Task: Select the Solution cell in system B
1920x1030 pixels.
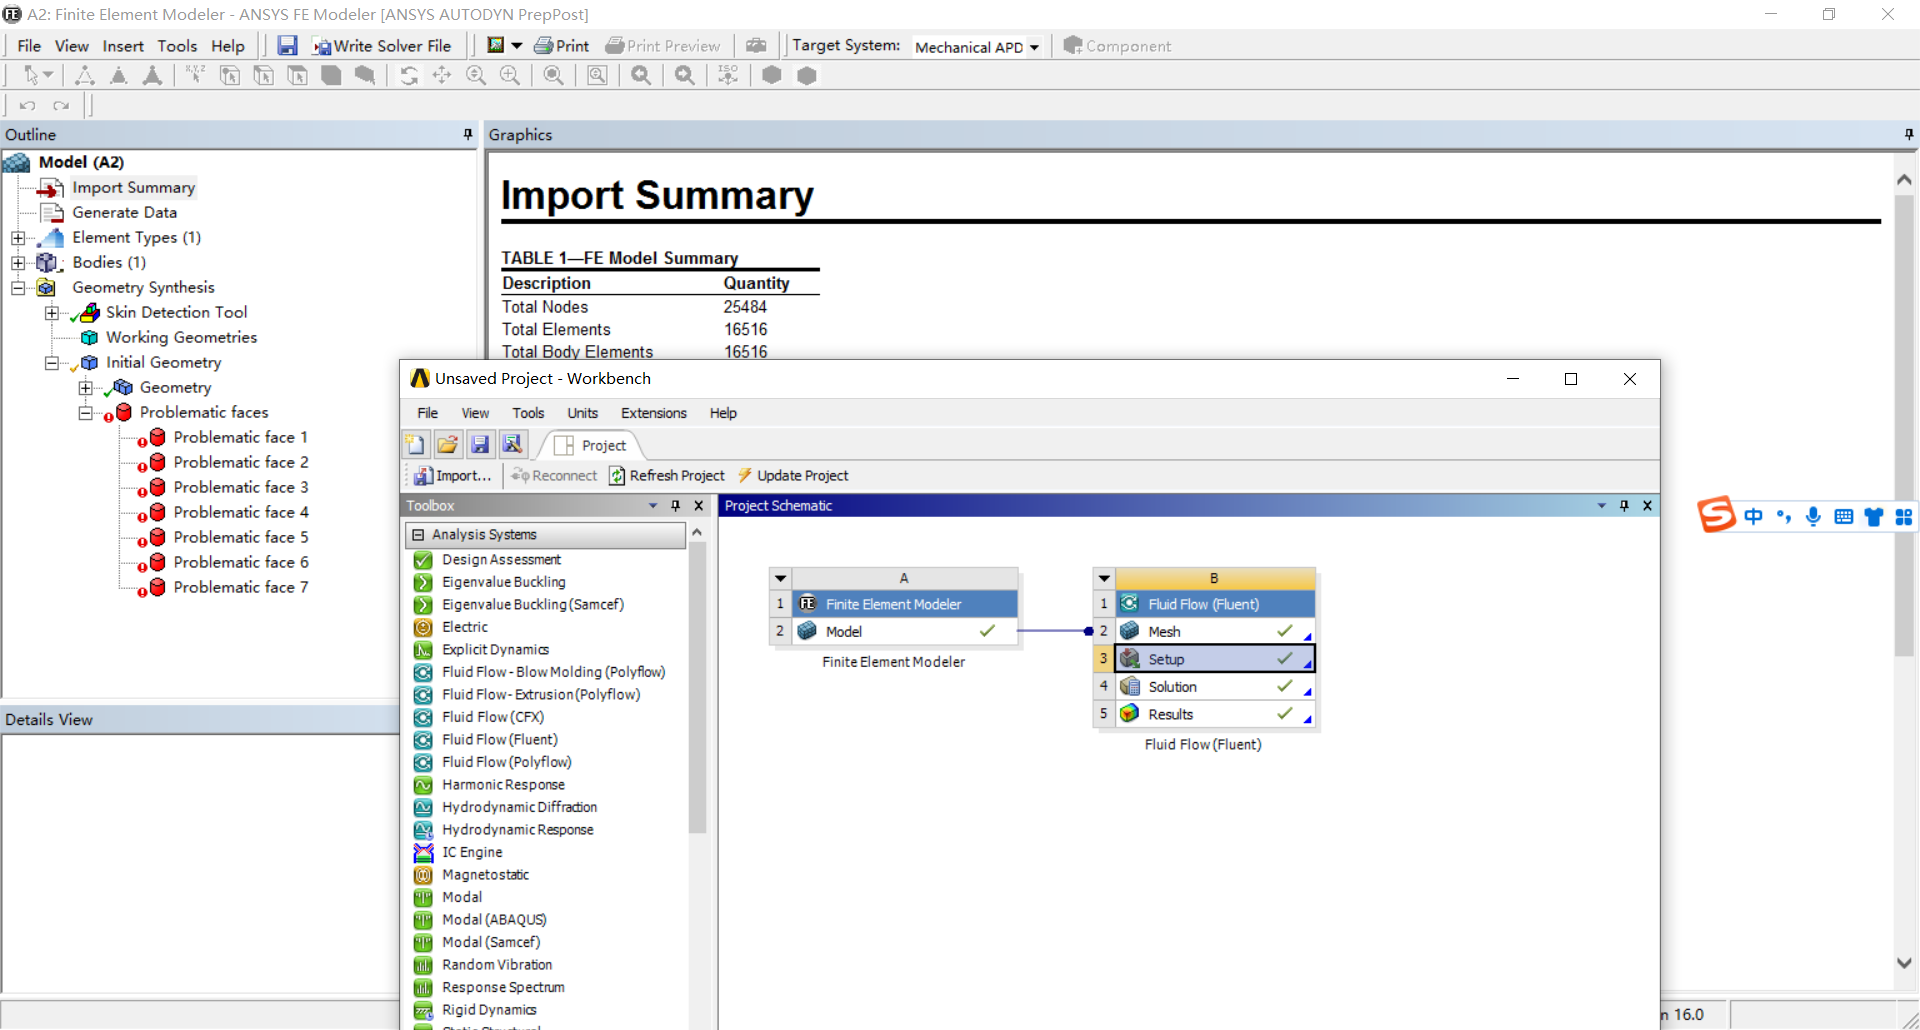Action: coord(1215,687)
